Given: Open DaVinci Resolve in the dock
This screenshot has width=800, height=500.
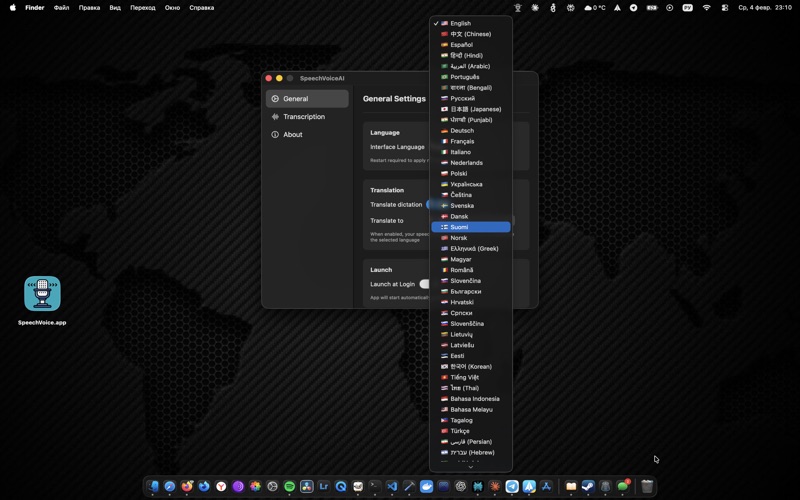Looking at the screenshot, I should (307, 487).
